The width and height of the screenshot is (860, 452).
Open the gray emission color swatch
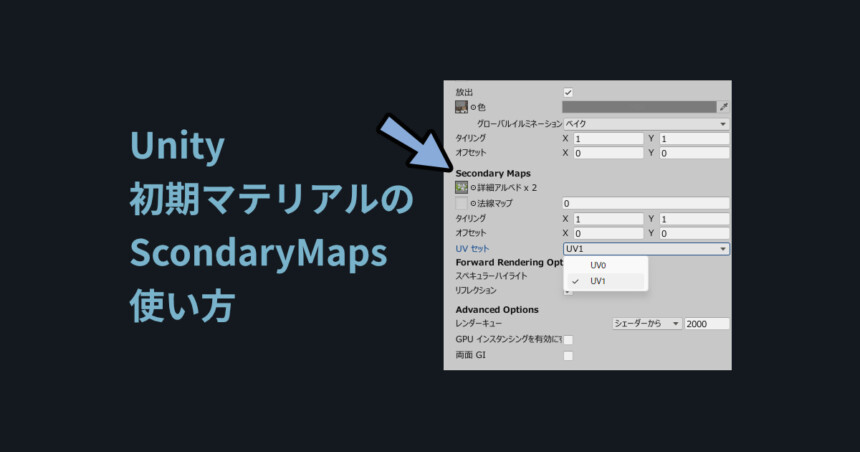(639, 107)
